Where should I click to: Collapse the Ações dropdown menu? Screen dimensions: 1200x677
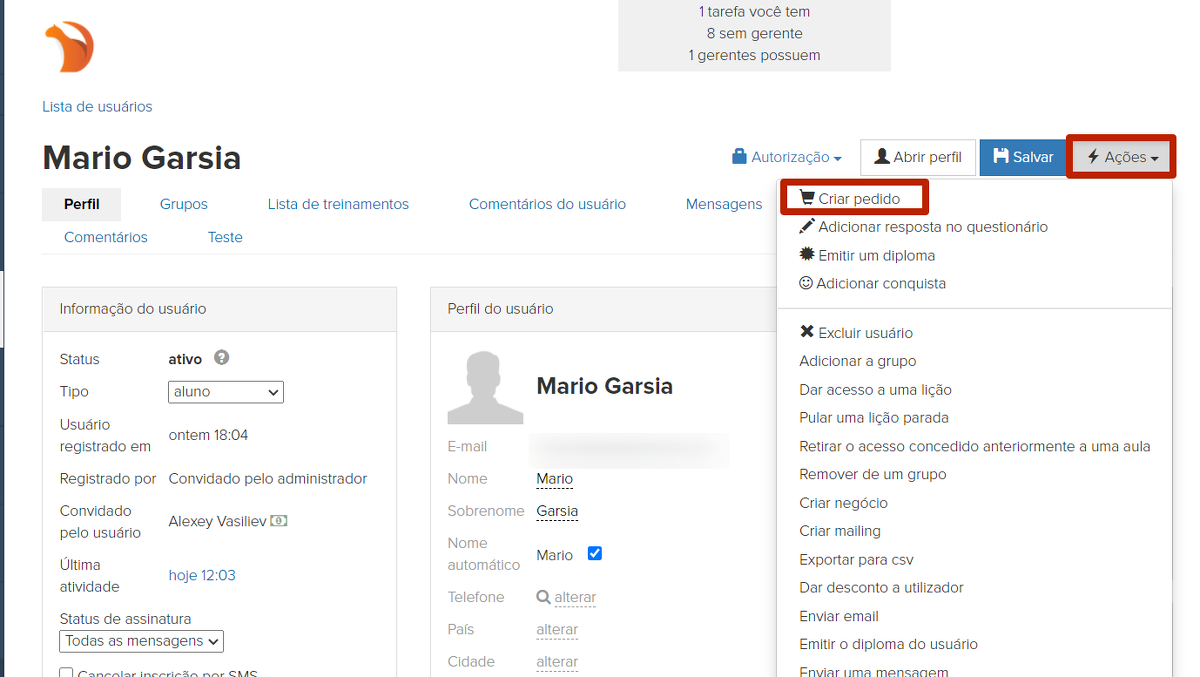[x=1122, y=157]
